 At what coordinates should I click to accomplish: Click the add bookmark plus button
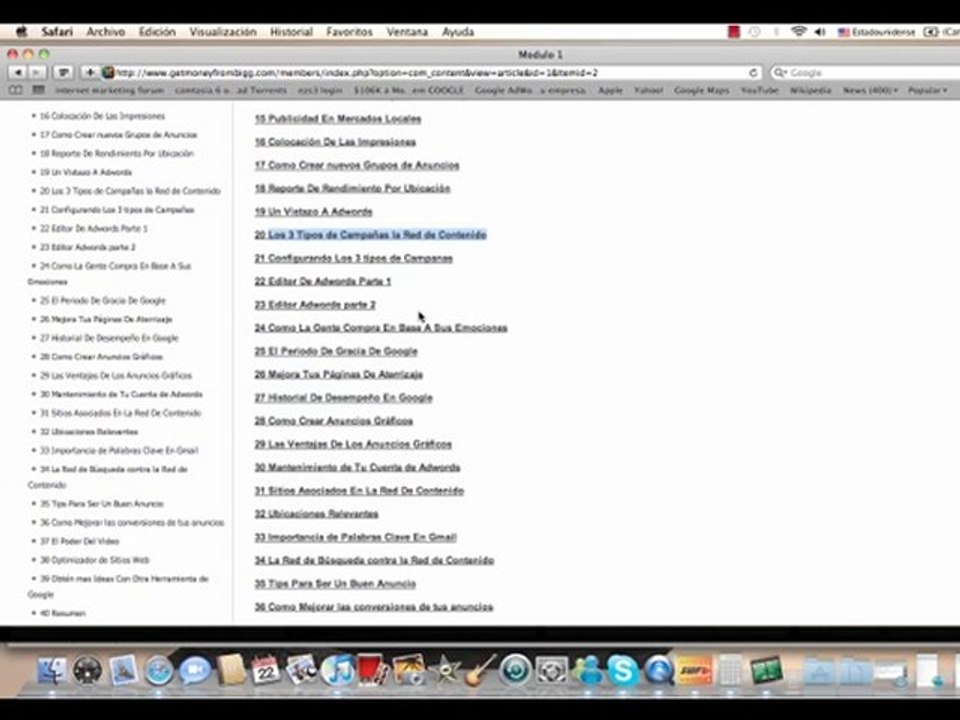click(x=89, y=73)
